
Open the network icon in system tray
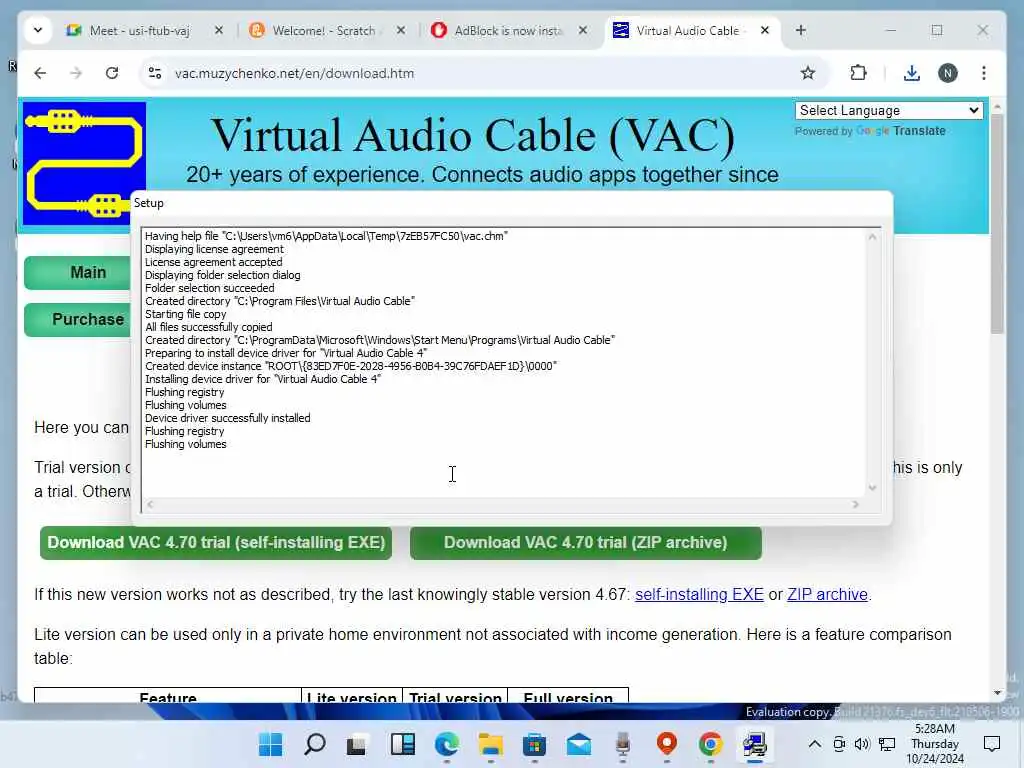click(x=887, y=744)
